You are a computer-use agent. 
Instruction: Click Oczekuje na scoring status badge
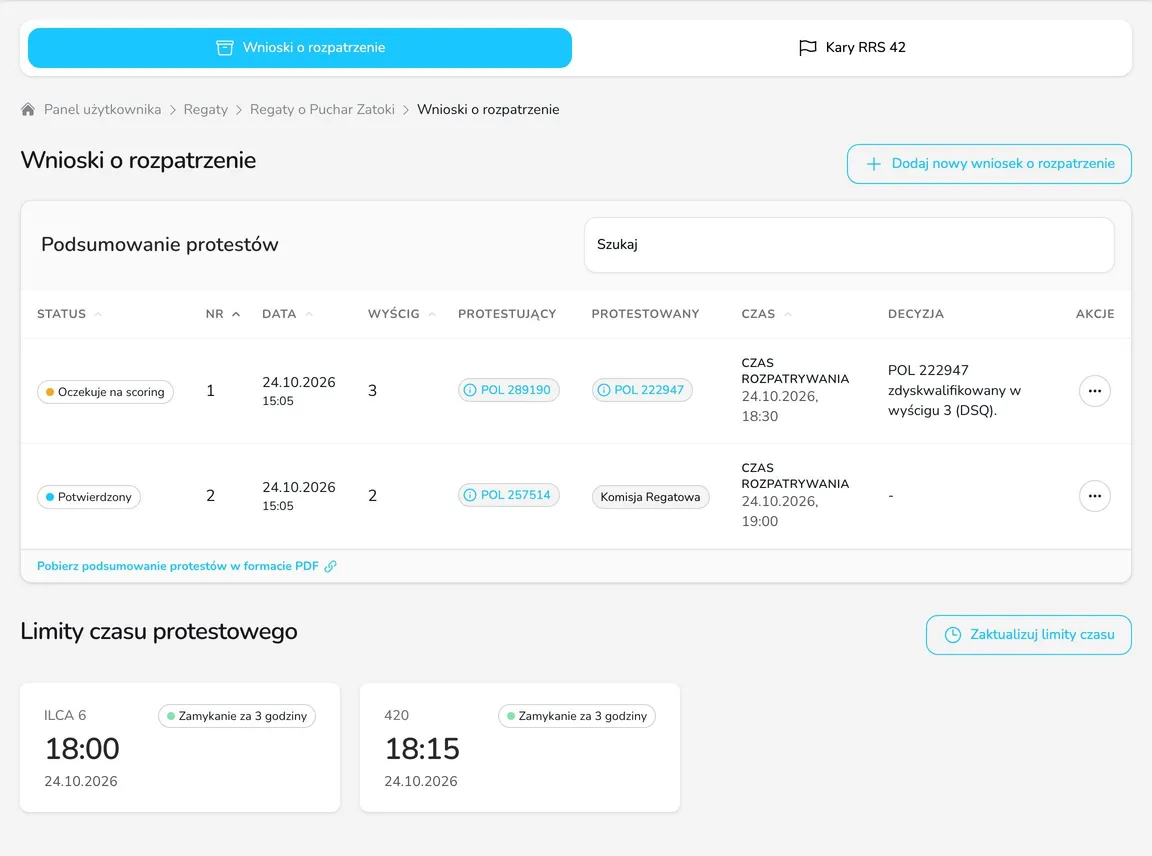click(x=105, y=392)
